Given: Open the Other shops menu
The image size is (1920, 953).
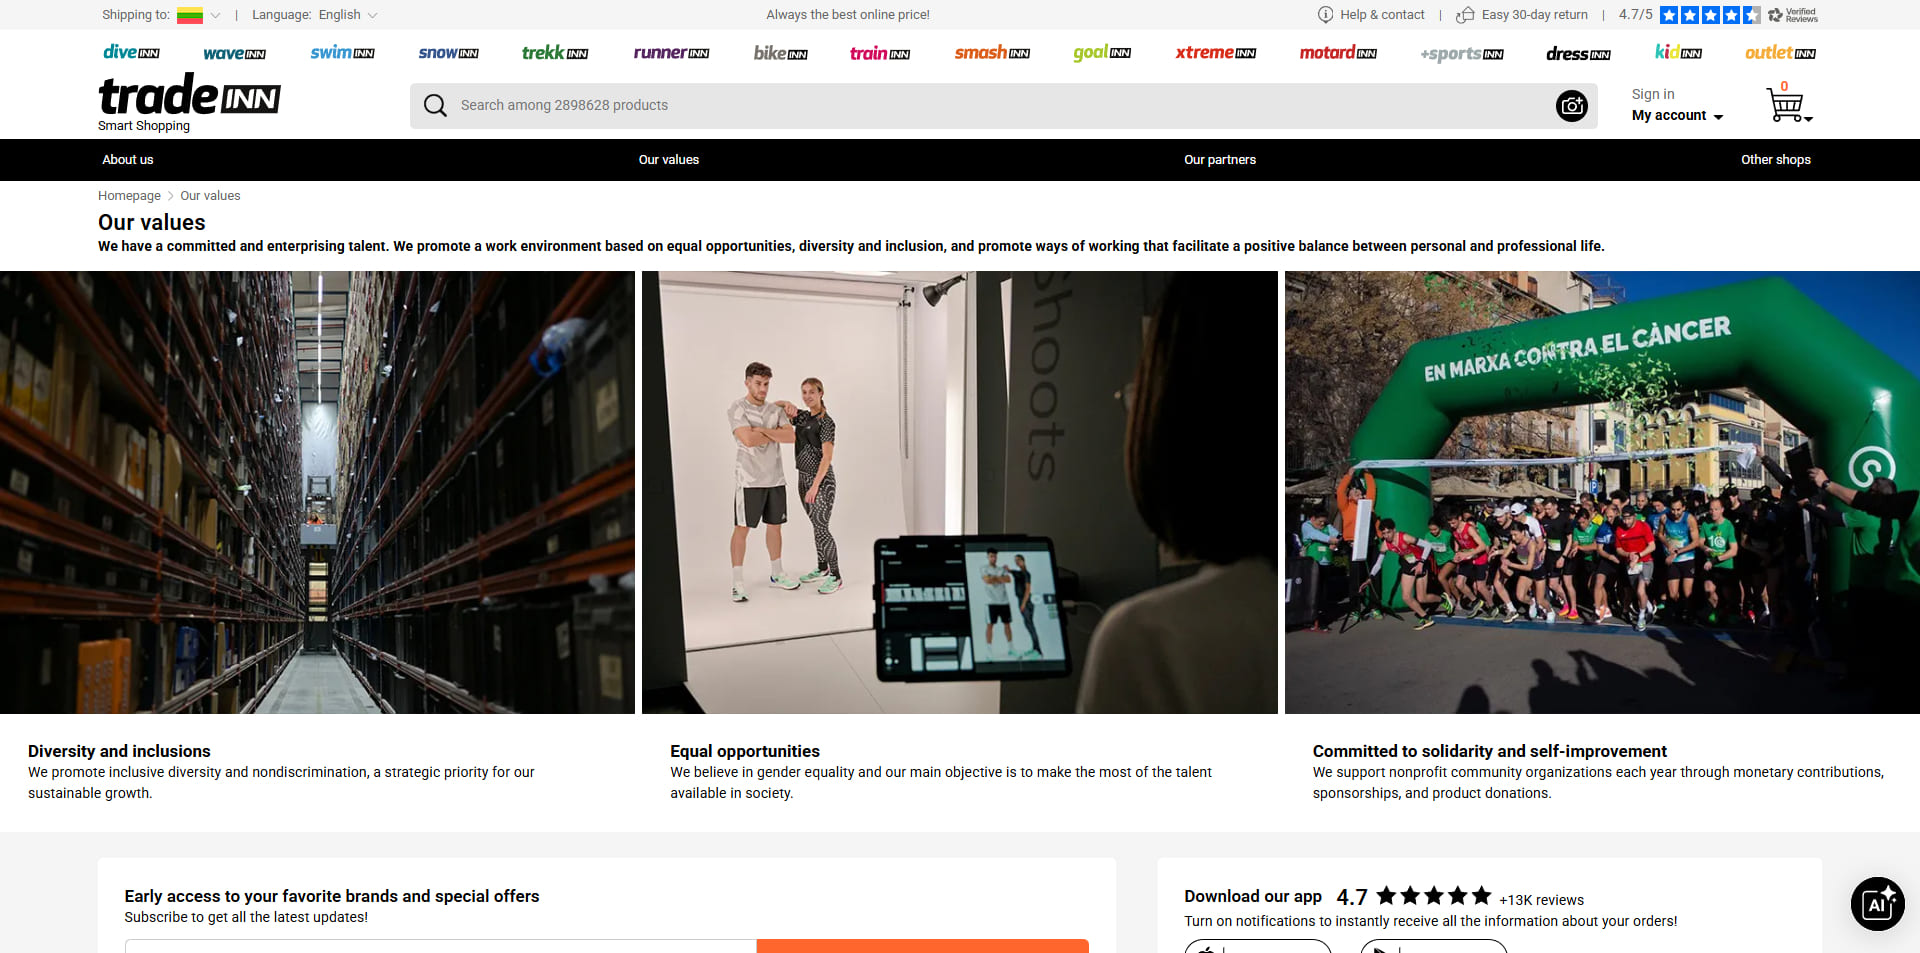Looking at the screenshot, I should coord(1776,160).
